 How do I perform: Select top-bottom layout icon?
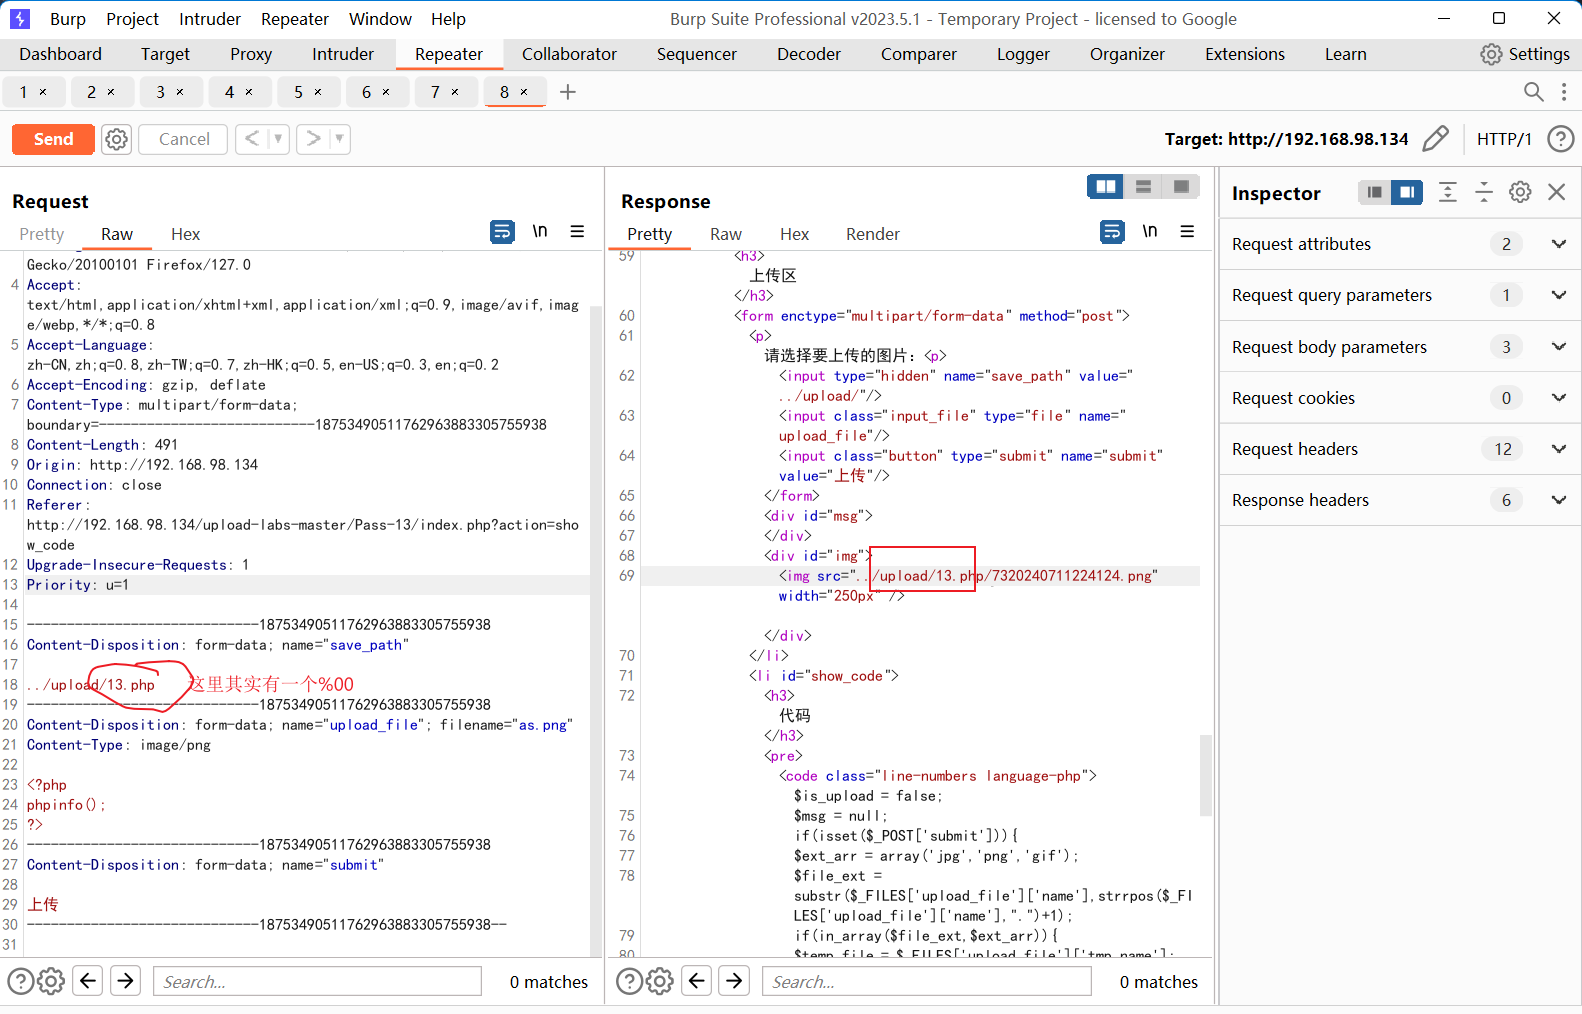pyautogui.click(x=1143, y=186)
